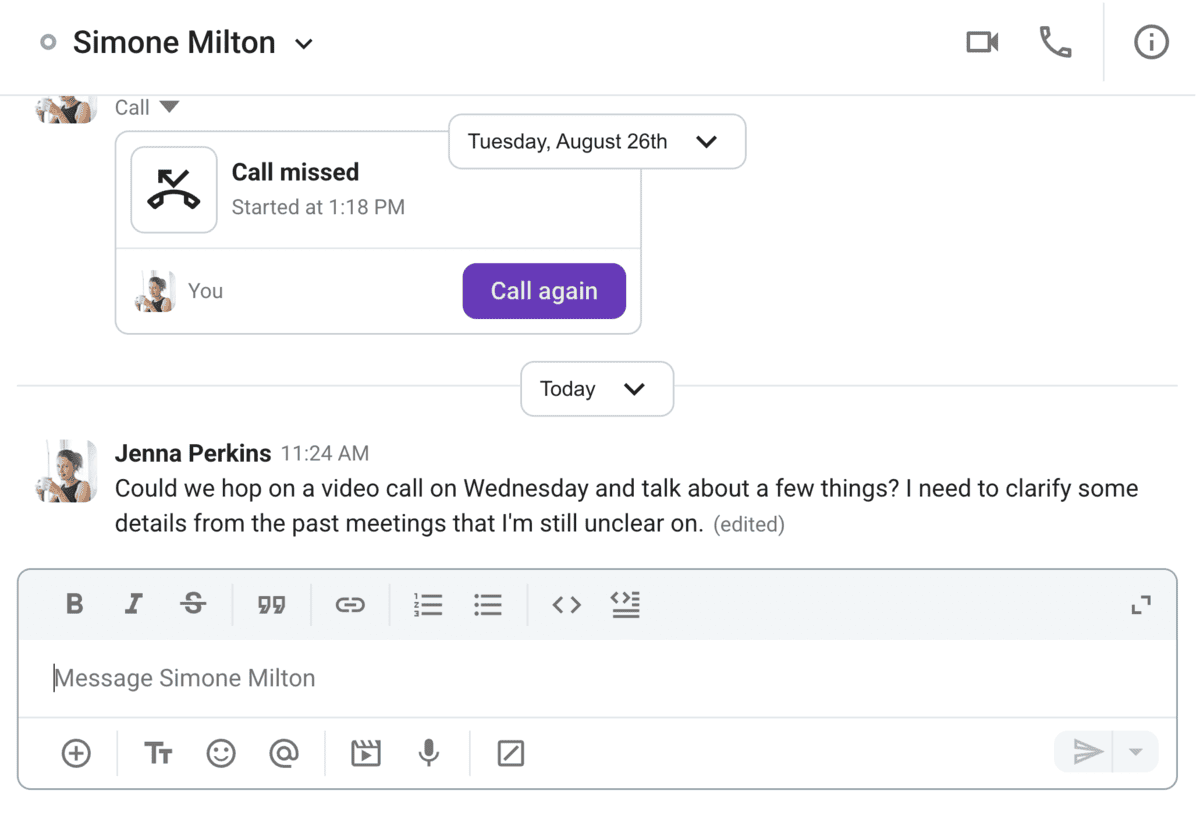Open the plus attachment menu
The height and width of the screenshot is (815, 1200).
[76, 753]
